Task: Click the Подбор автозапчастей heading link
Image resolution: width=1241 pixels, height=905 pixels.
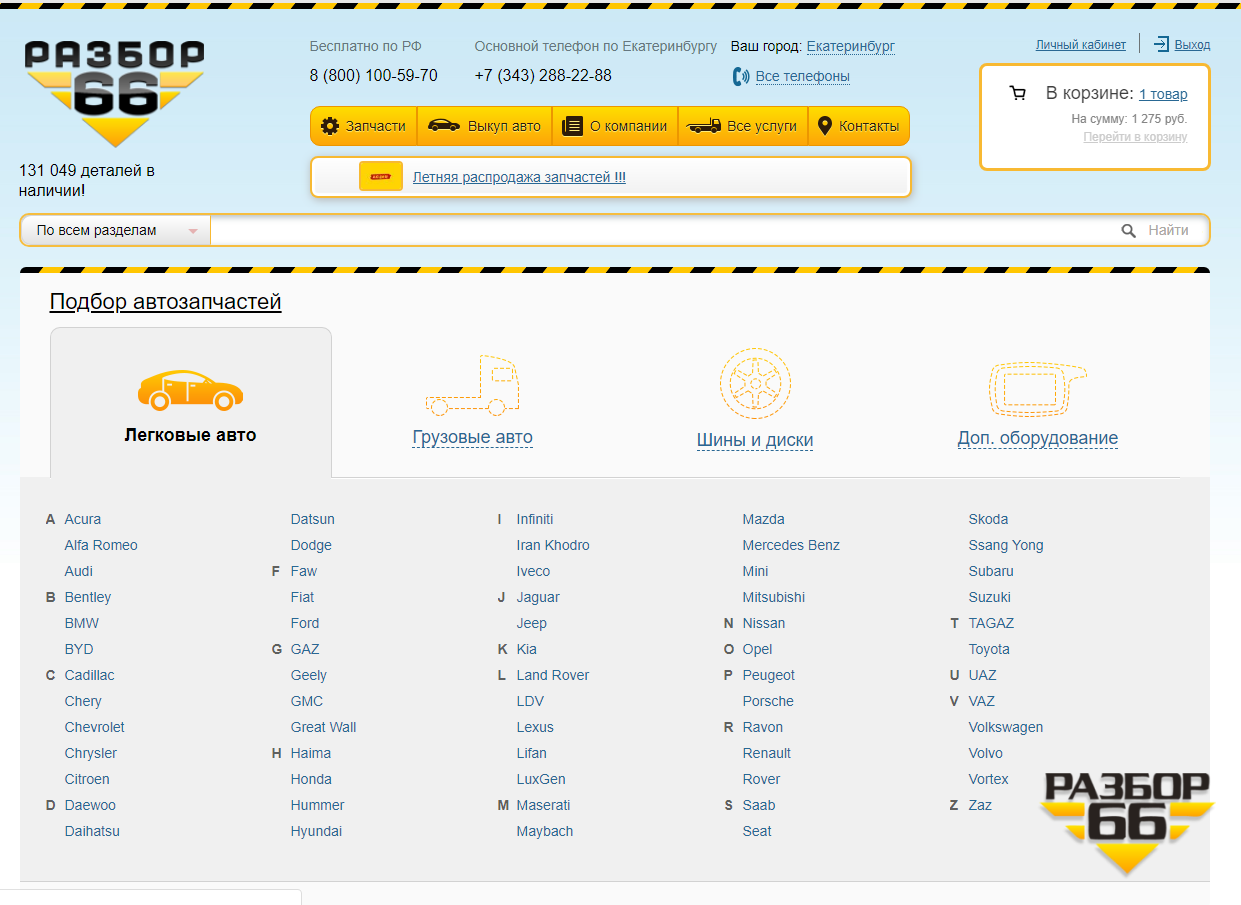Action: 166,302
